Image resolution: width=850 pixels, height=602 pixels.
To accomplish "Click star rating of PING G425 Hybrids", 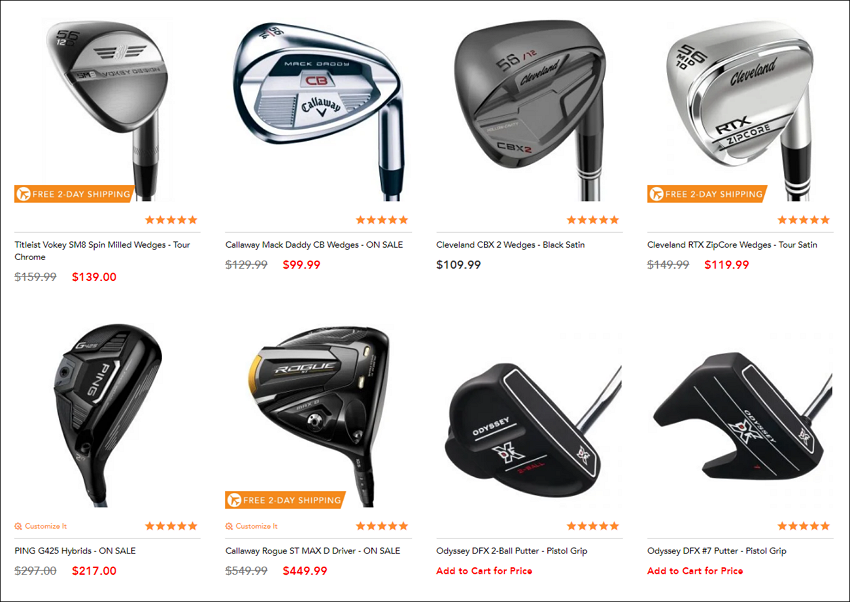I will 171,526.
